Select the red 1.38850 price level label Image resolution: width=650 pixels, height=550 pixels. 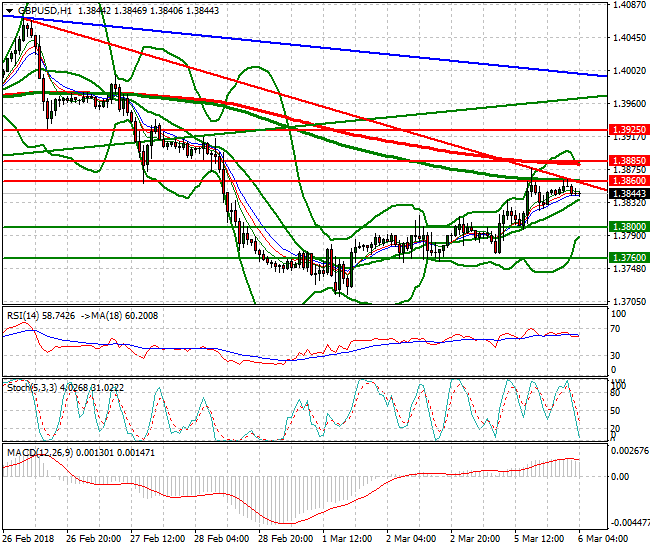629,160
